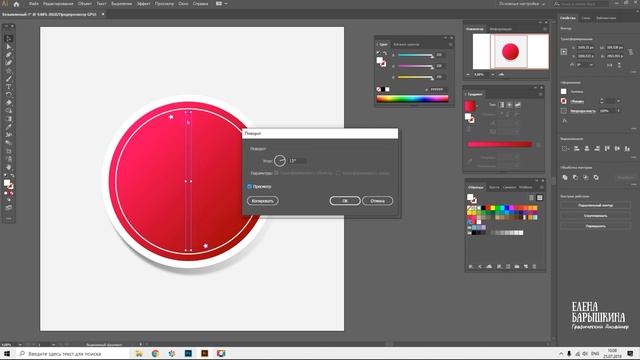Click horizontal align left icon
Viewport: 640px width, 360px height.
576,149
